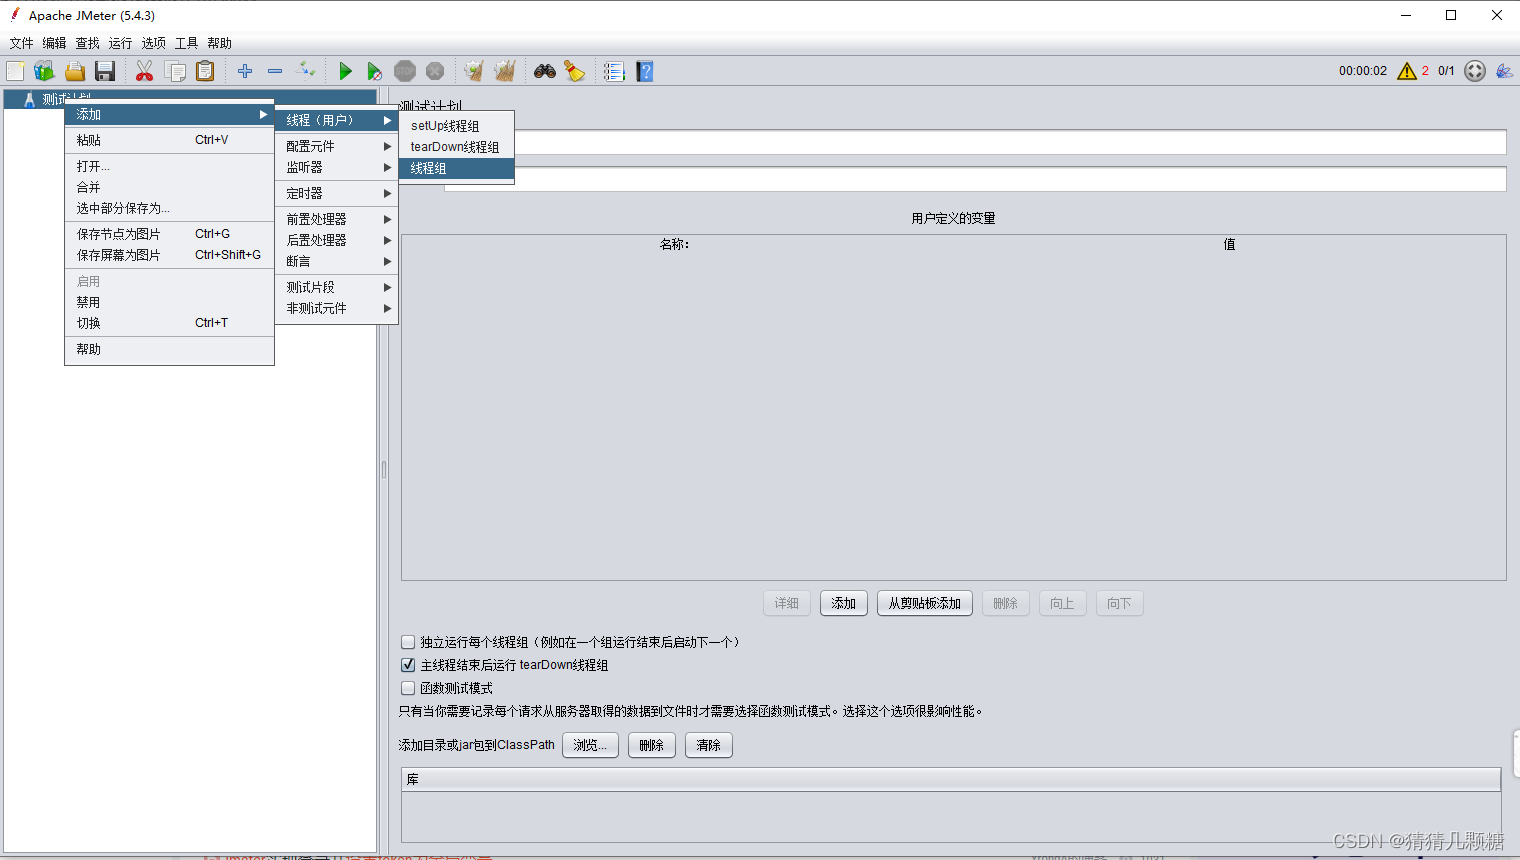Expand 前置处理器 submenu
This screenshot has height=860, width=1520.
(x=337, y=219)
